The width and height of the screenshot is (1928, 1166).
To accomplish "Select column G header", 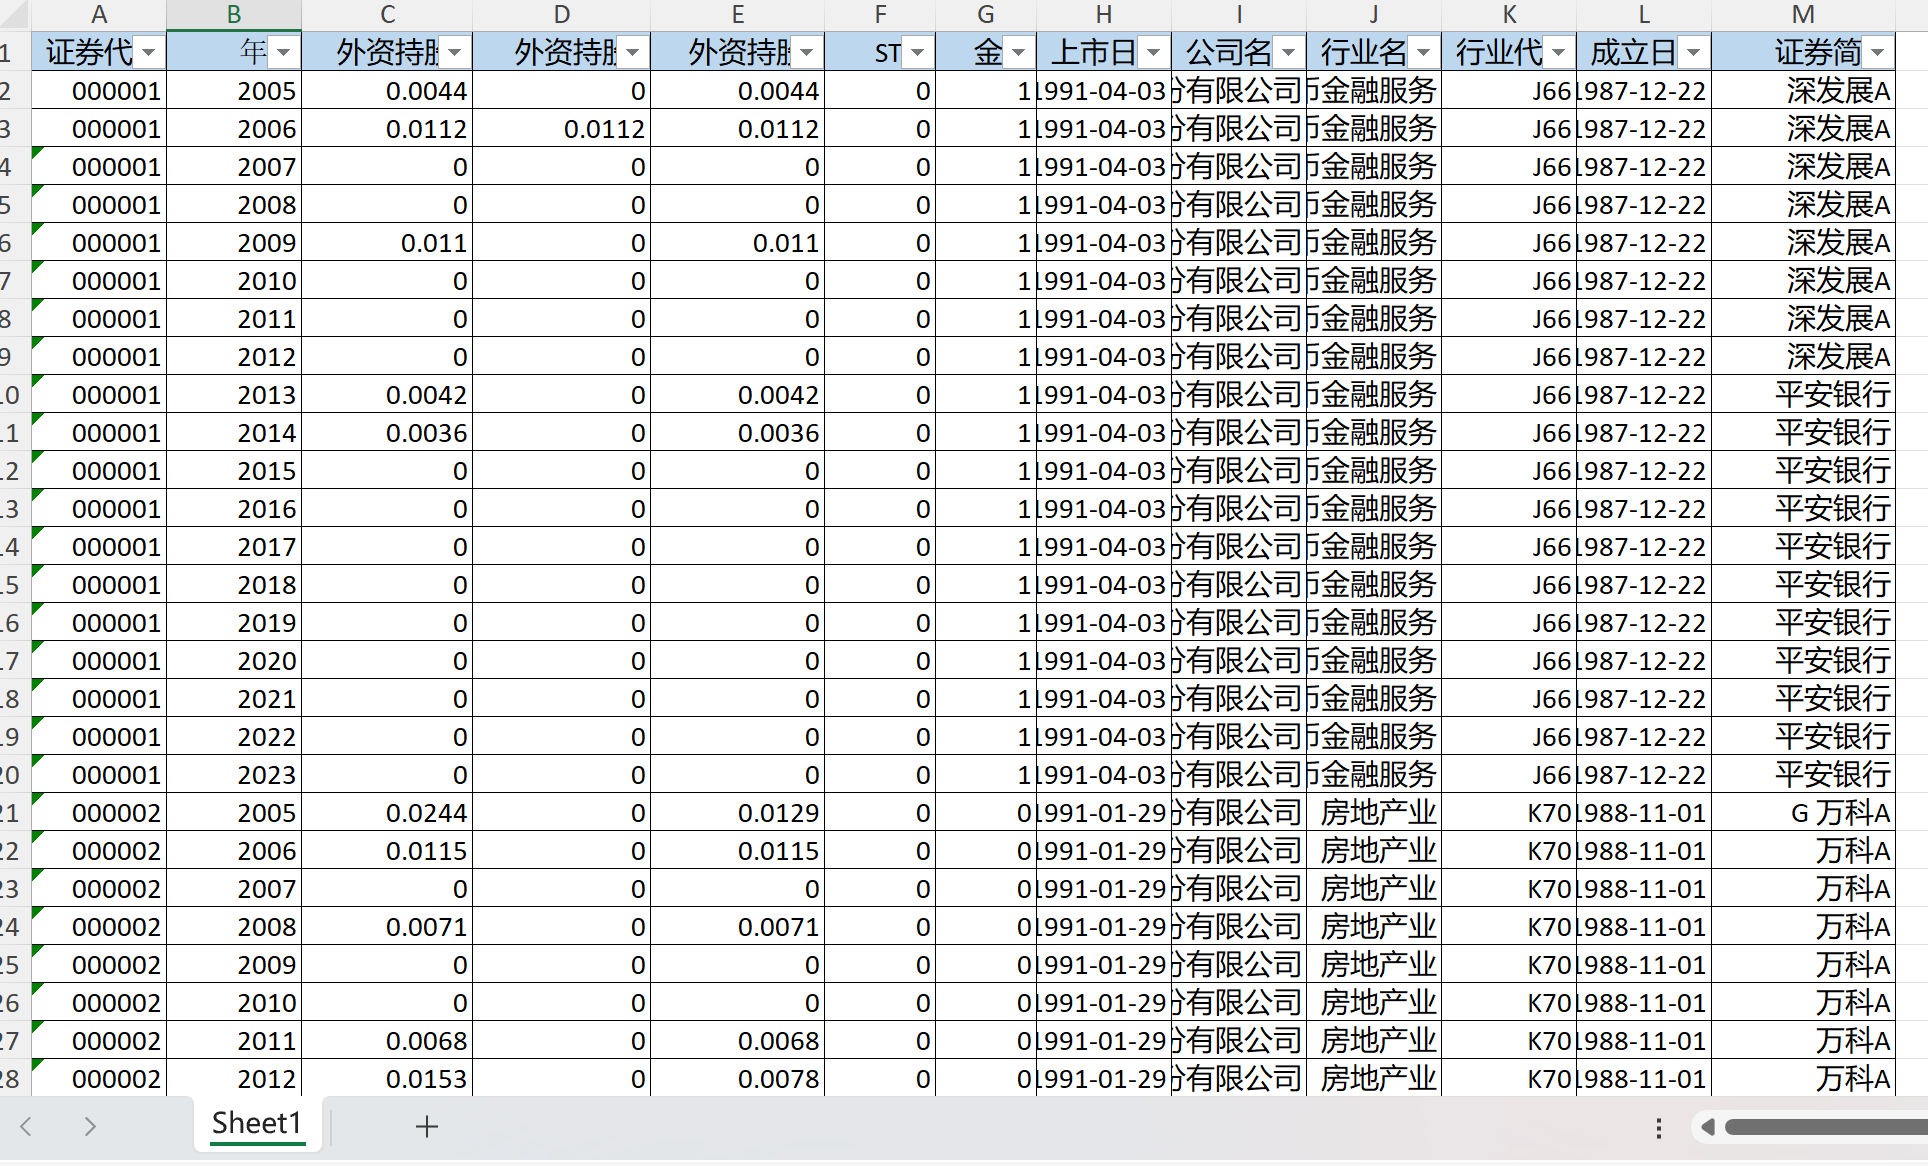I will point(985,14).
